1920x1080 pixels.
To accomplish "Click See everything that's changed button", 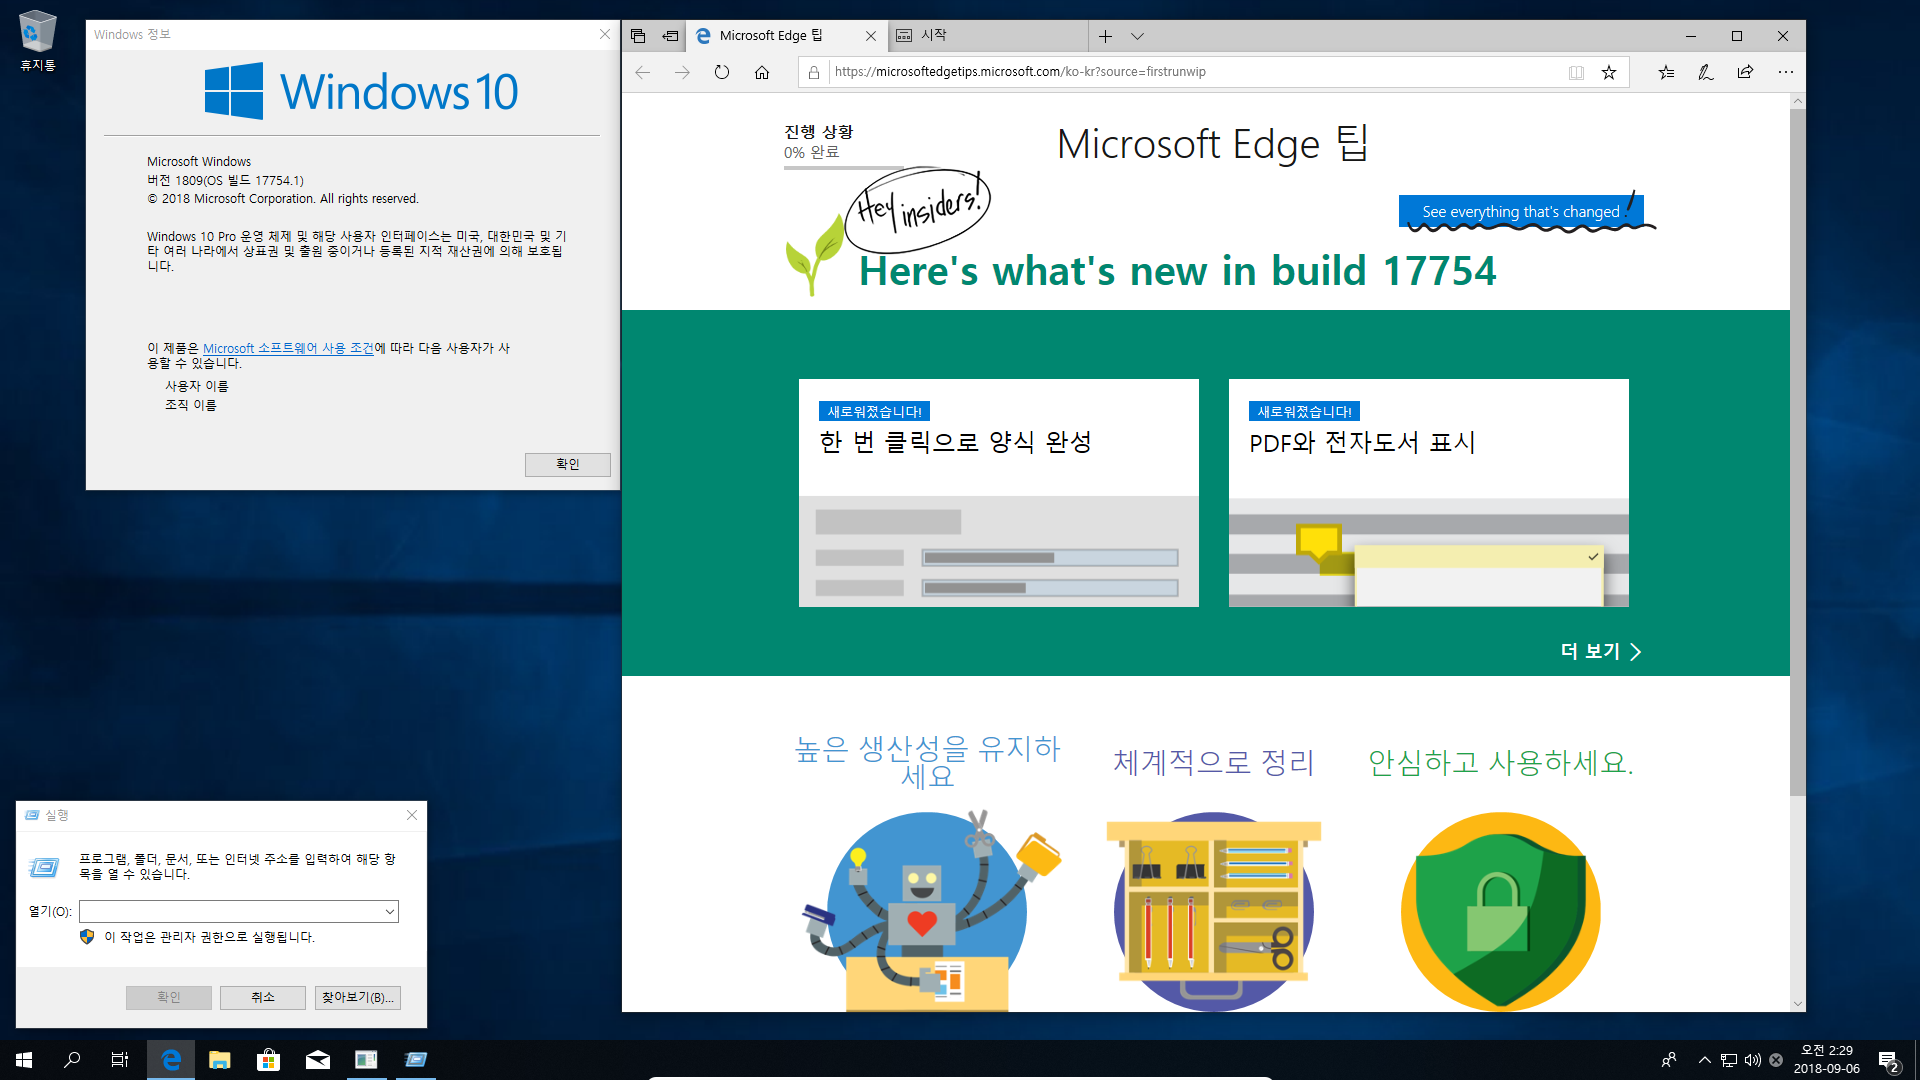I will pyautogui.click(x=1520, y=212).
